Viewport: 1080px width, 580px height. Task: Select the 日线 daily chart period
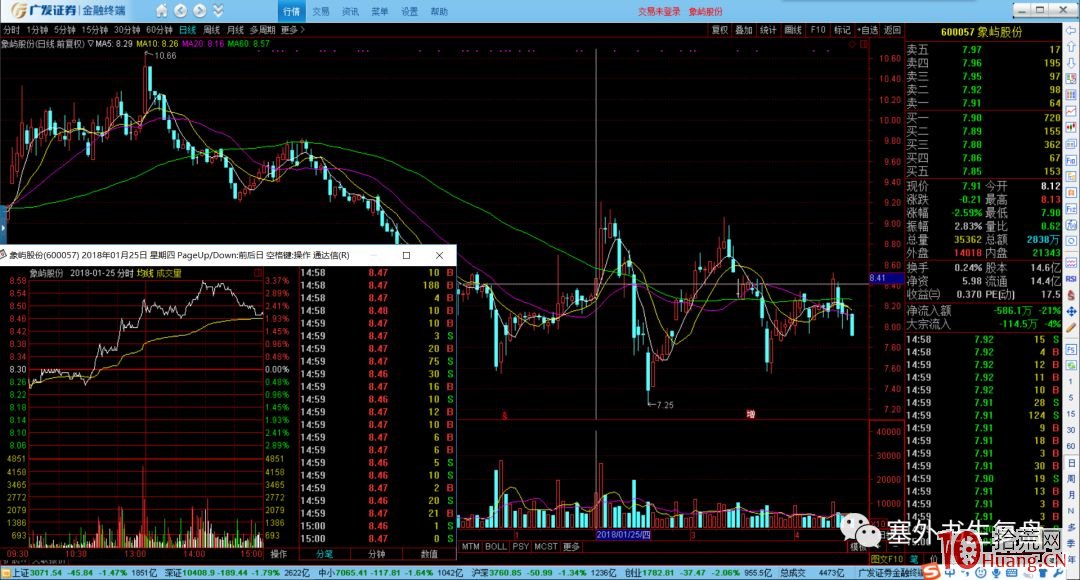pyautogui.click(x=187, y=30)
